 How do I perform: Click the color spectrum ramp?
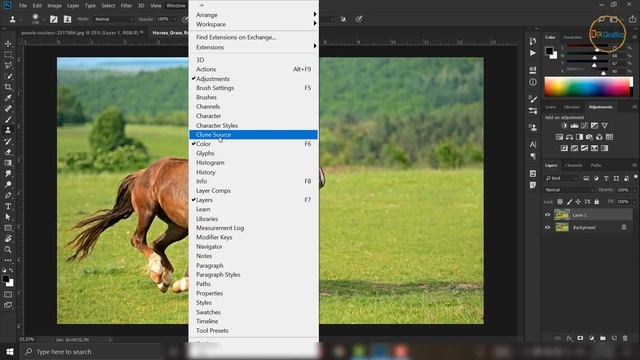pyautogui.click(x=588, y=87)
